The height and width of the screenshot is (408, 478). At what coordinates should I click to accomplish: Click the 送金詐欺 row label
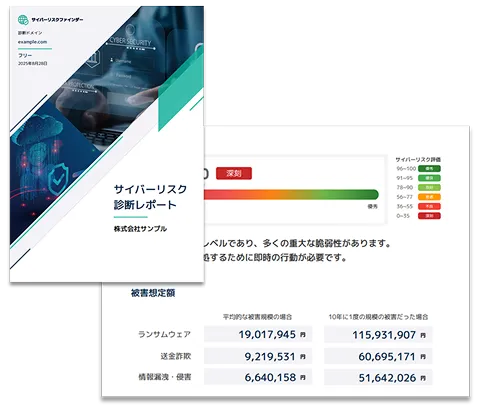tap(176, 356)
